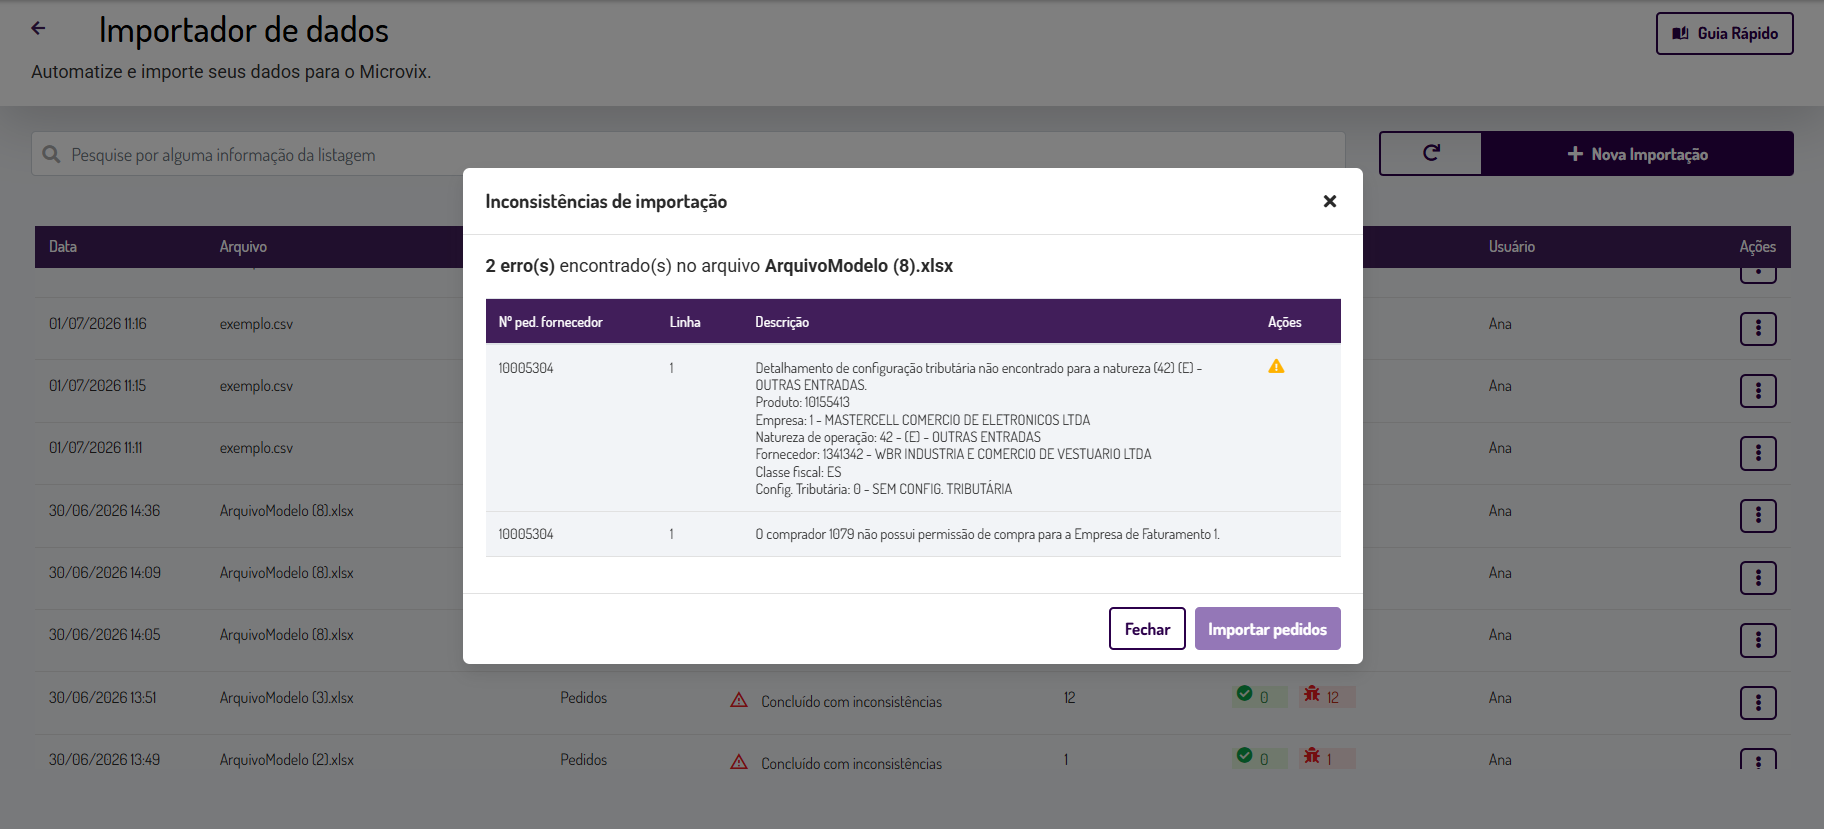The height and width of the screenshot is (829, 1824).
Task: Open actions menu for 30/06/2026 14:36 row
Action: tap(1758, 516)
